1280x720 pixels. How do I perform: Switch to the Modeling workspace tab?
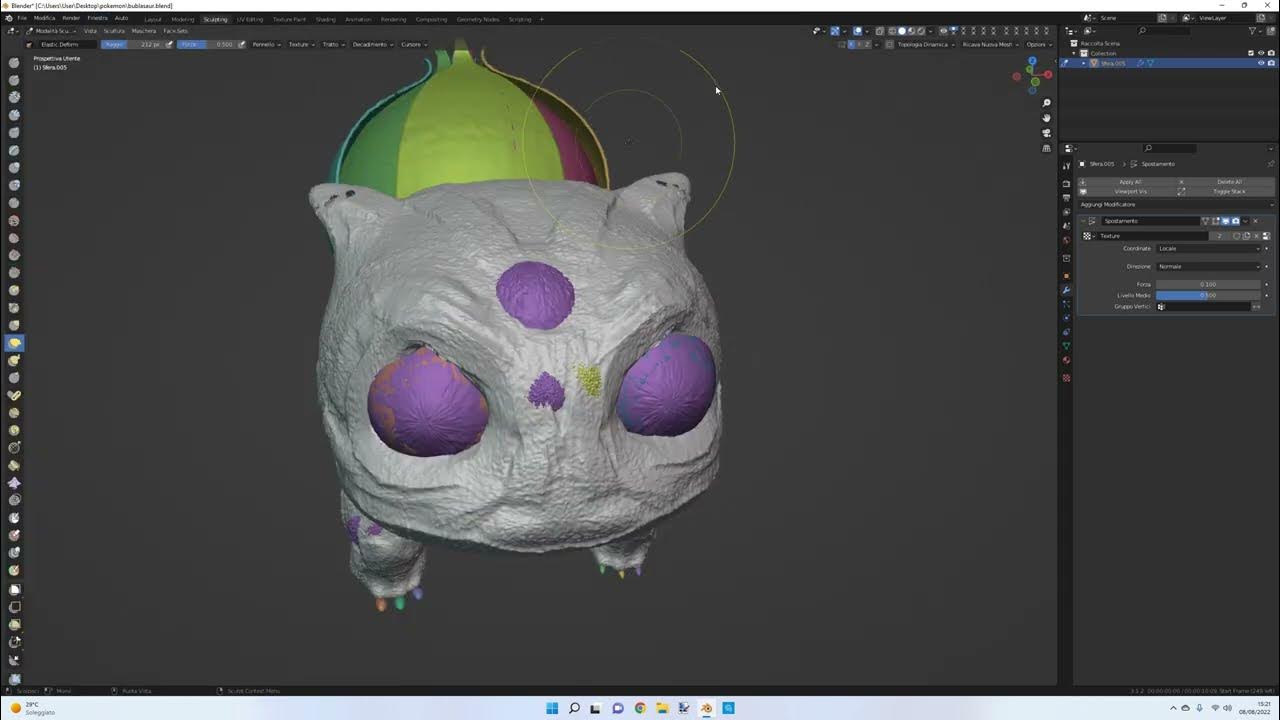tap(183, 19)
